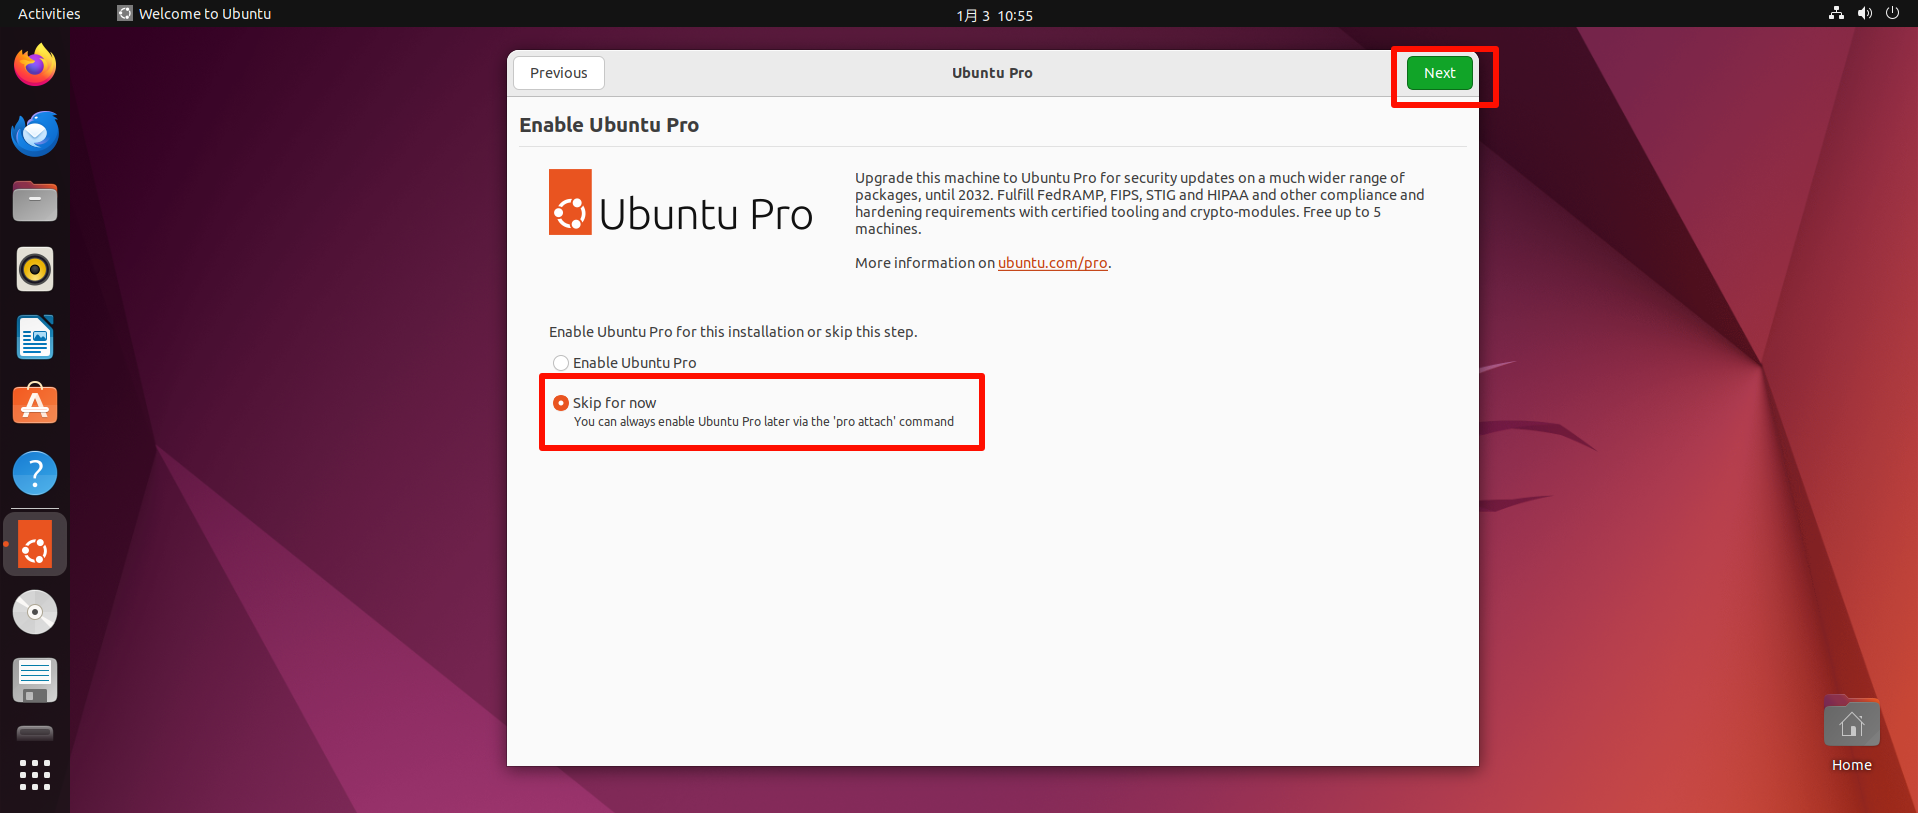The image size is (1918, 813).
Task: Open the power menu icon
Action: click(1892, 13)
